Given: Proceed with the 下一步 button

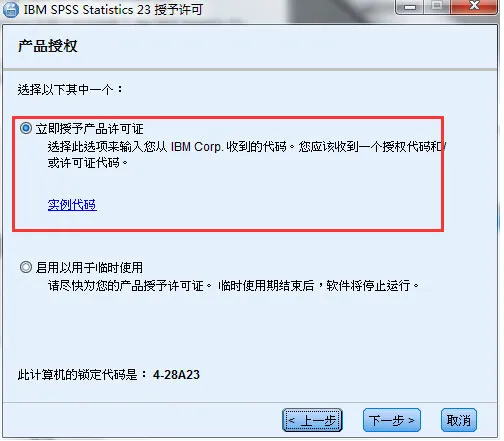Looking at the screenshot, I should point(392,420).
